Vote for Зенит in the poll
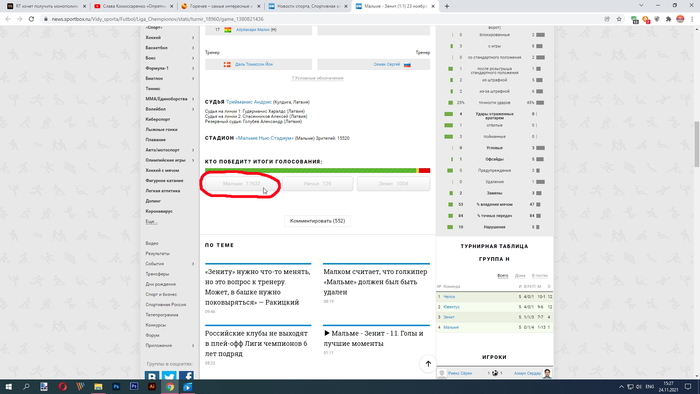 tap(393, 183)
